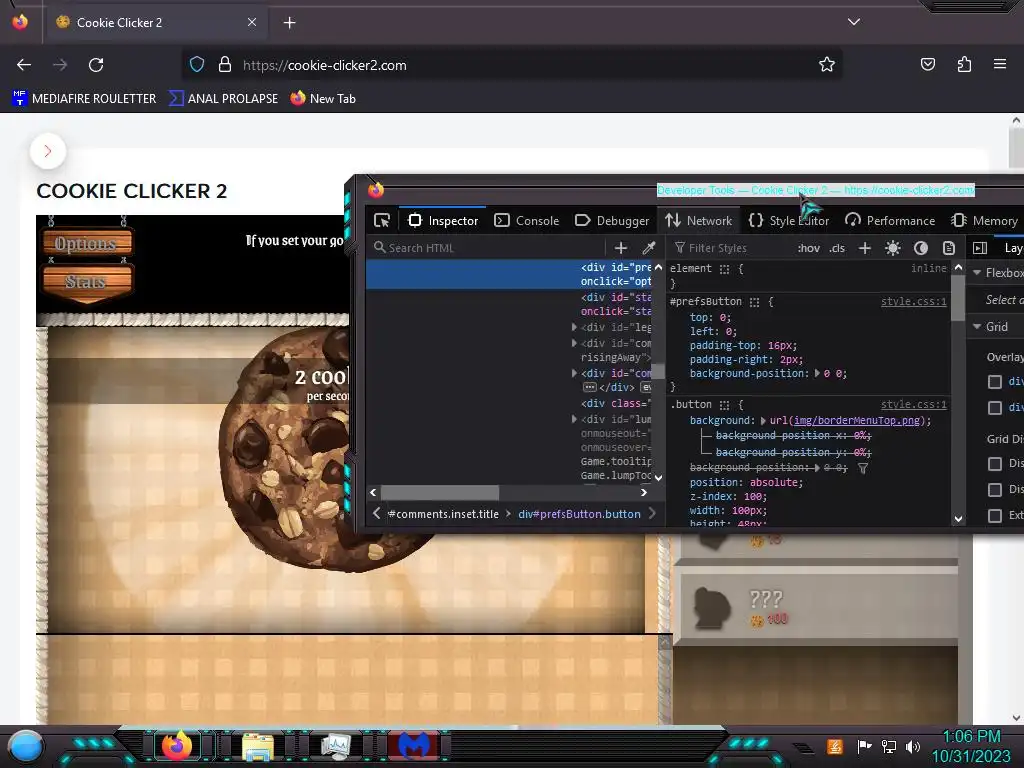
Task: Toggle print media simulation icon
Action: point(949,248)
